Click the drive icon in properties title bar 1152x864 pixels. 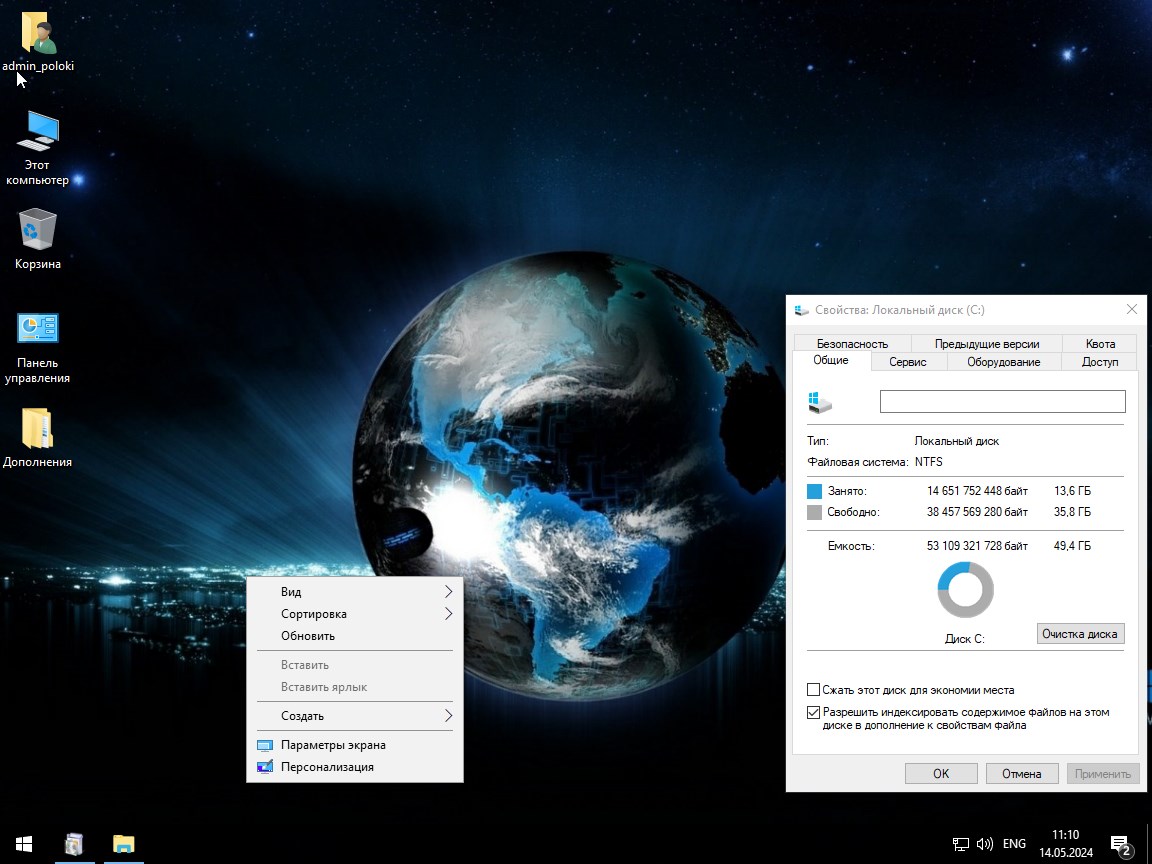click(x=802, y=310)
